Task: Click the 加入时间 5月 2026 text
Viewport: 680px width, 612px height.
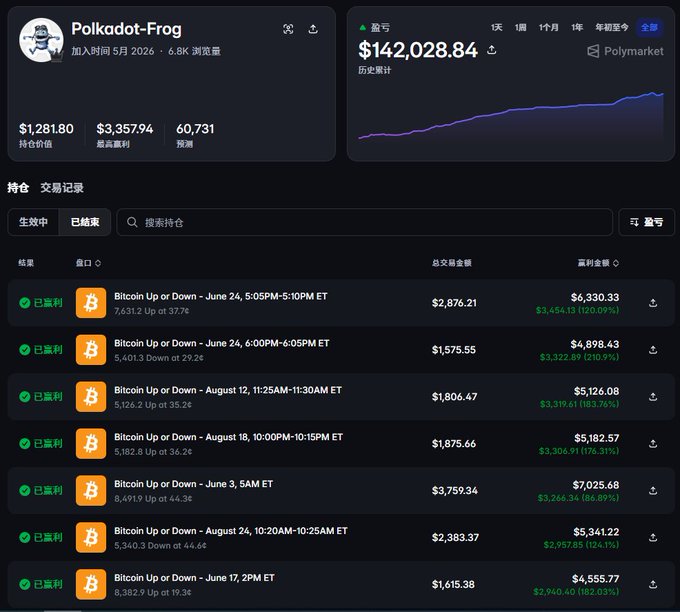Action: 113,51
